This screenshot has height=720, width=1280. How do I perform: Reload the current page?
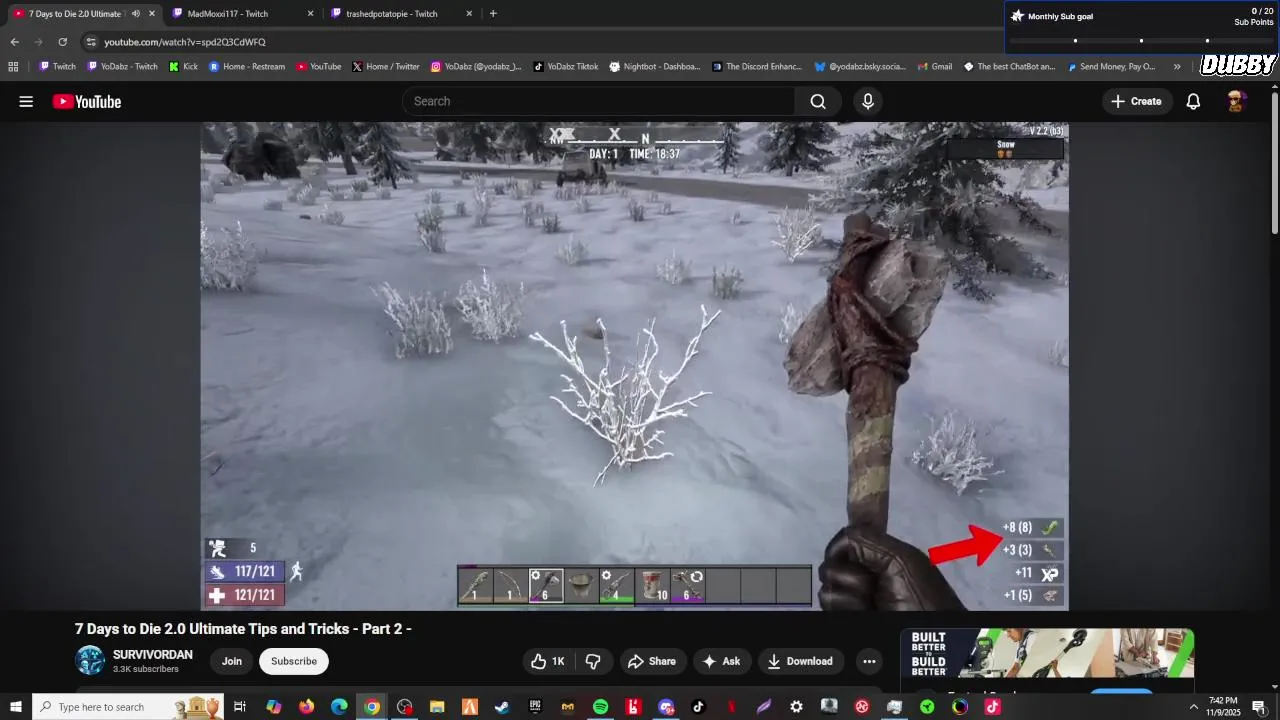tap(62, 42)
